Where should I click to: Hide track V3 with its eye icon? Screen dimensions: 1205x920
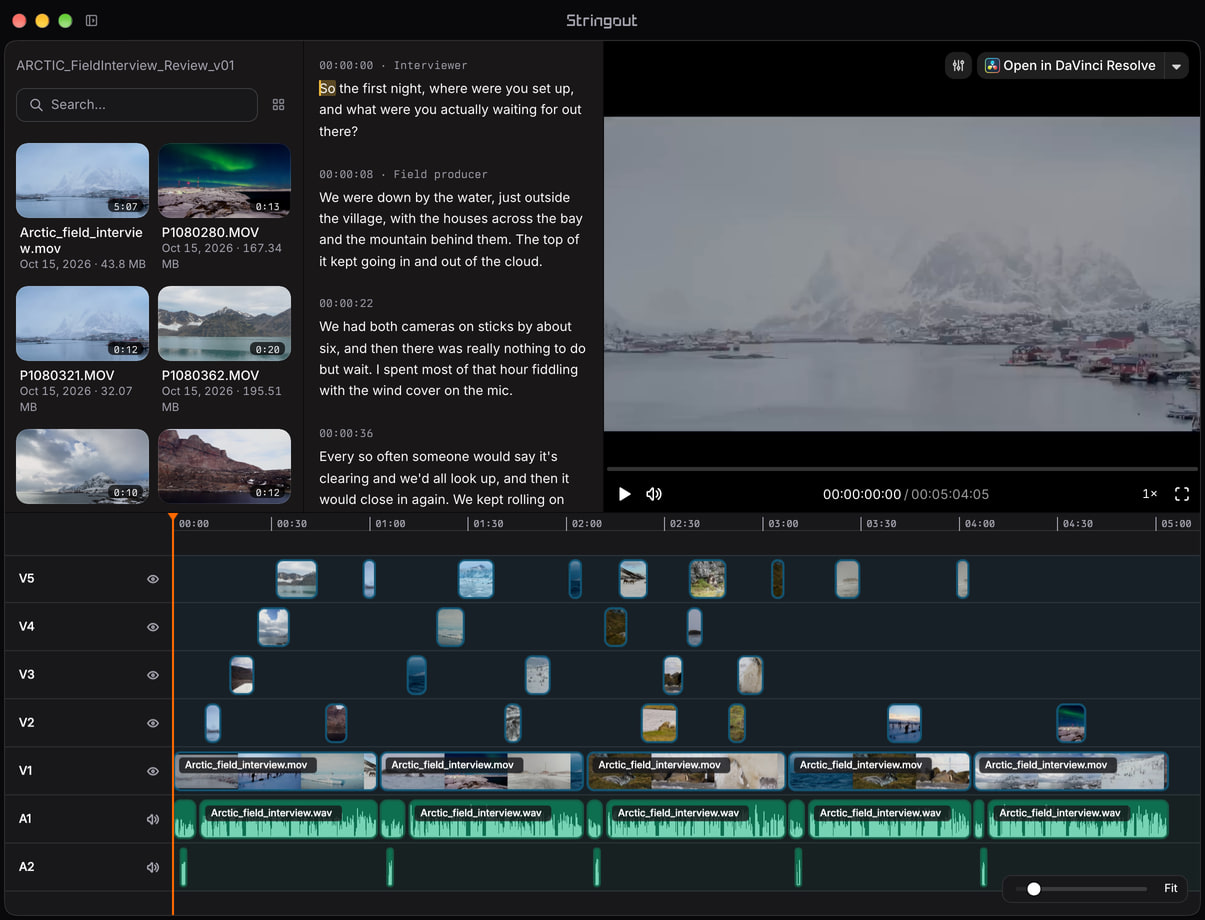(153, 675)
